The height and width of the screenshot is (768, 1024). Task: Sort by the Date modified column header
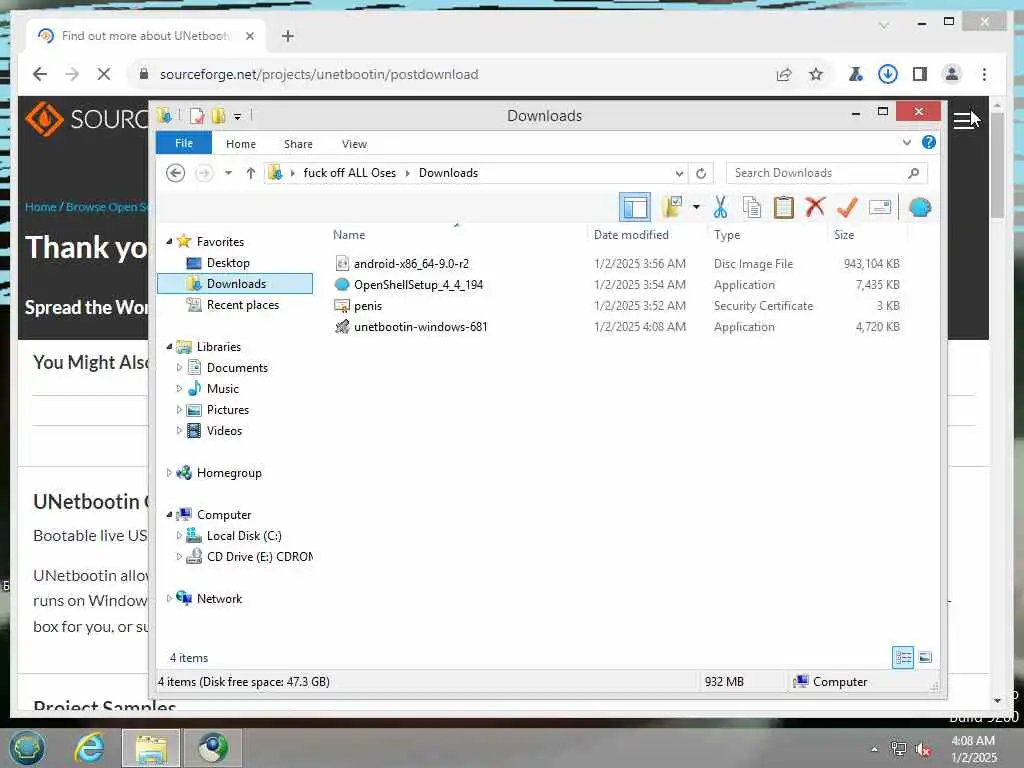(x=631, y=234)
